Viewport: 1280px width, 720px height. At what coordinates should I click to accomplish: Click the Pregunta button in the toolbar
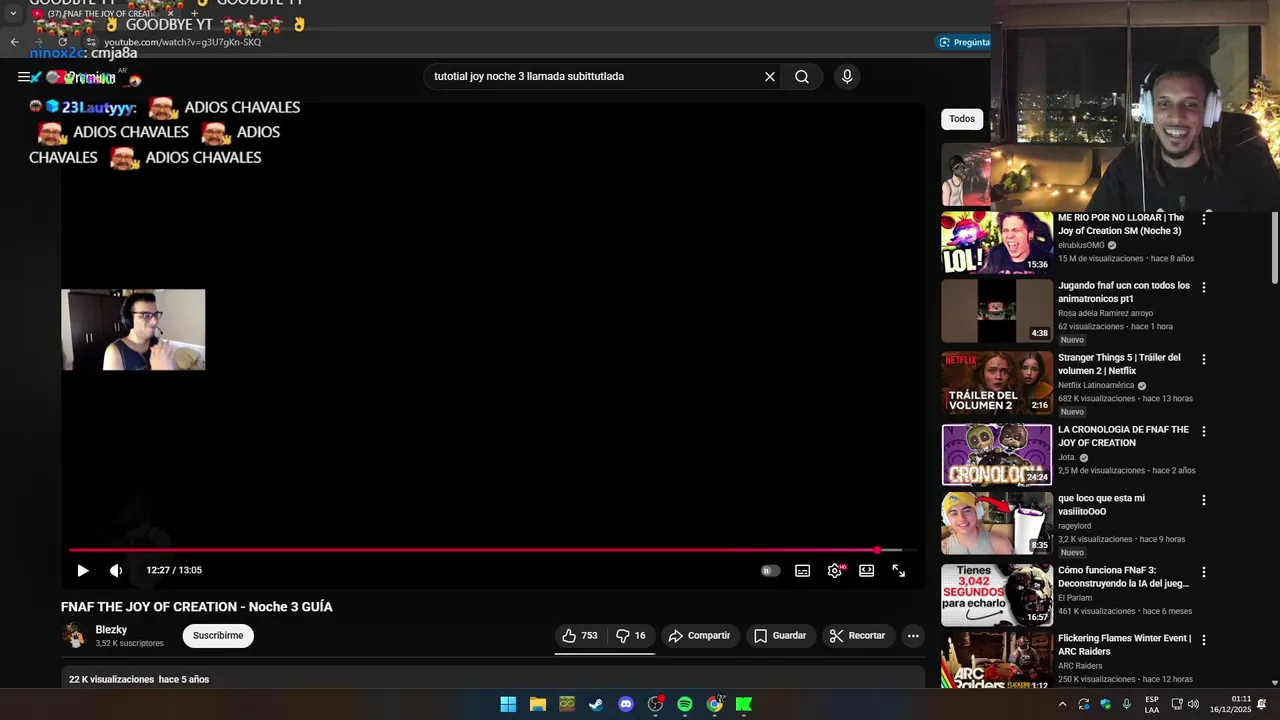[x=964, y=42]
